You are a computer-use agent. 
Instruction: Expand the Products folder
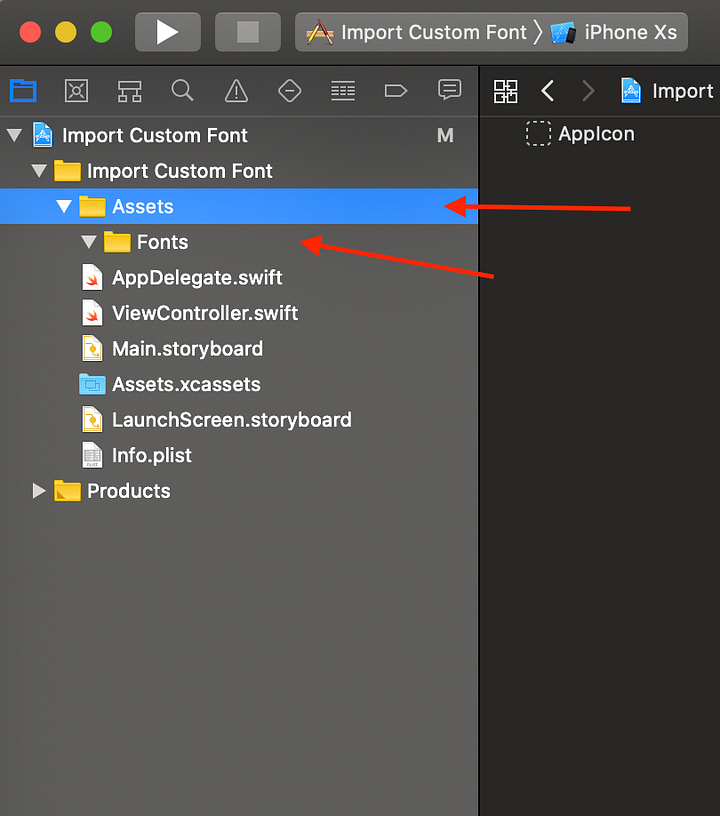(x=38, y=490)
